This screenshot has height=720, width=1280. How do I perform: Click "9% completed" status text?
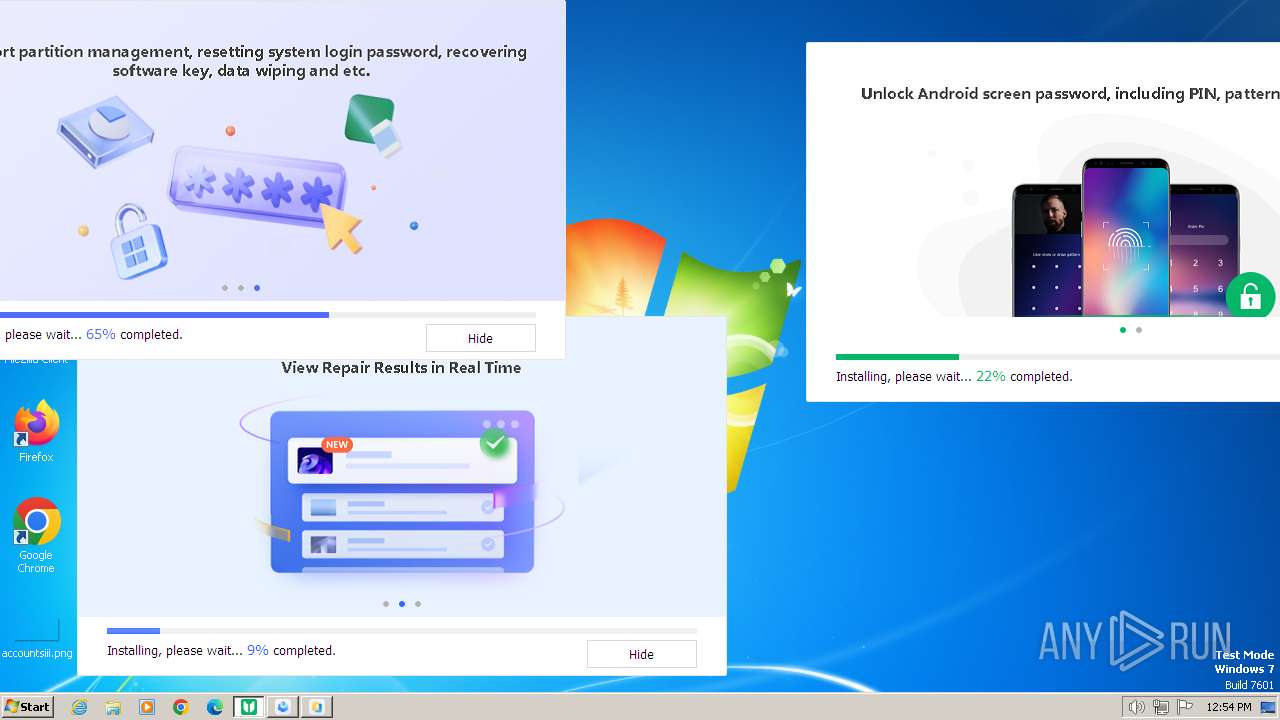pos(291,651)
